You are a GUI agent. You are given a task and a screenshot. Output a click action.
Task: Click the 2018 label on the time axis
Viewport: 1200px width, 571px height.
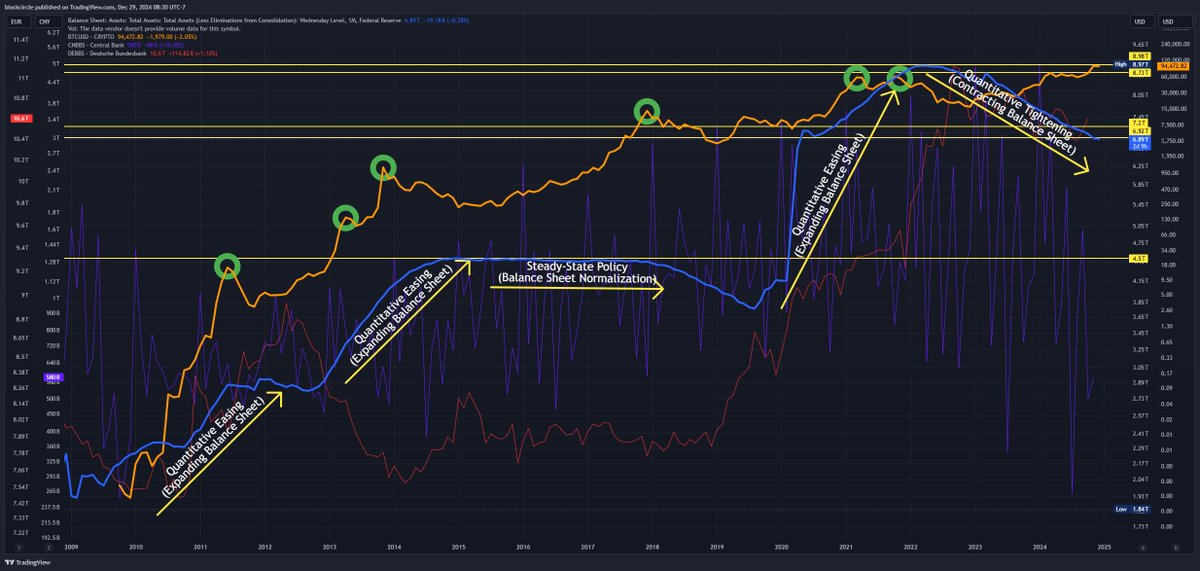pos(652,547)
